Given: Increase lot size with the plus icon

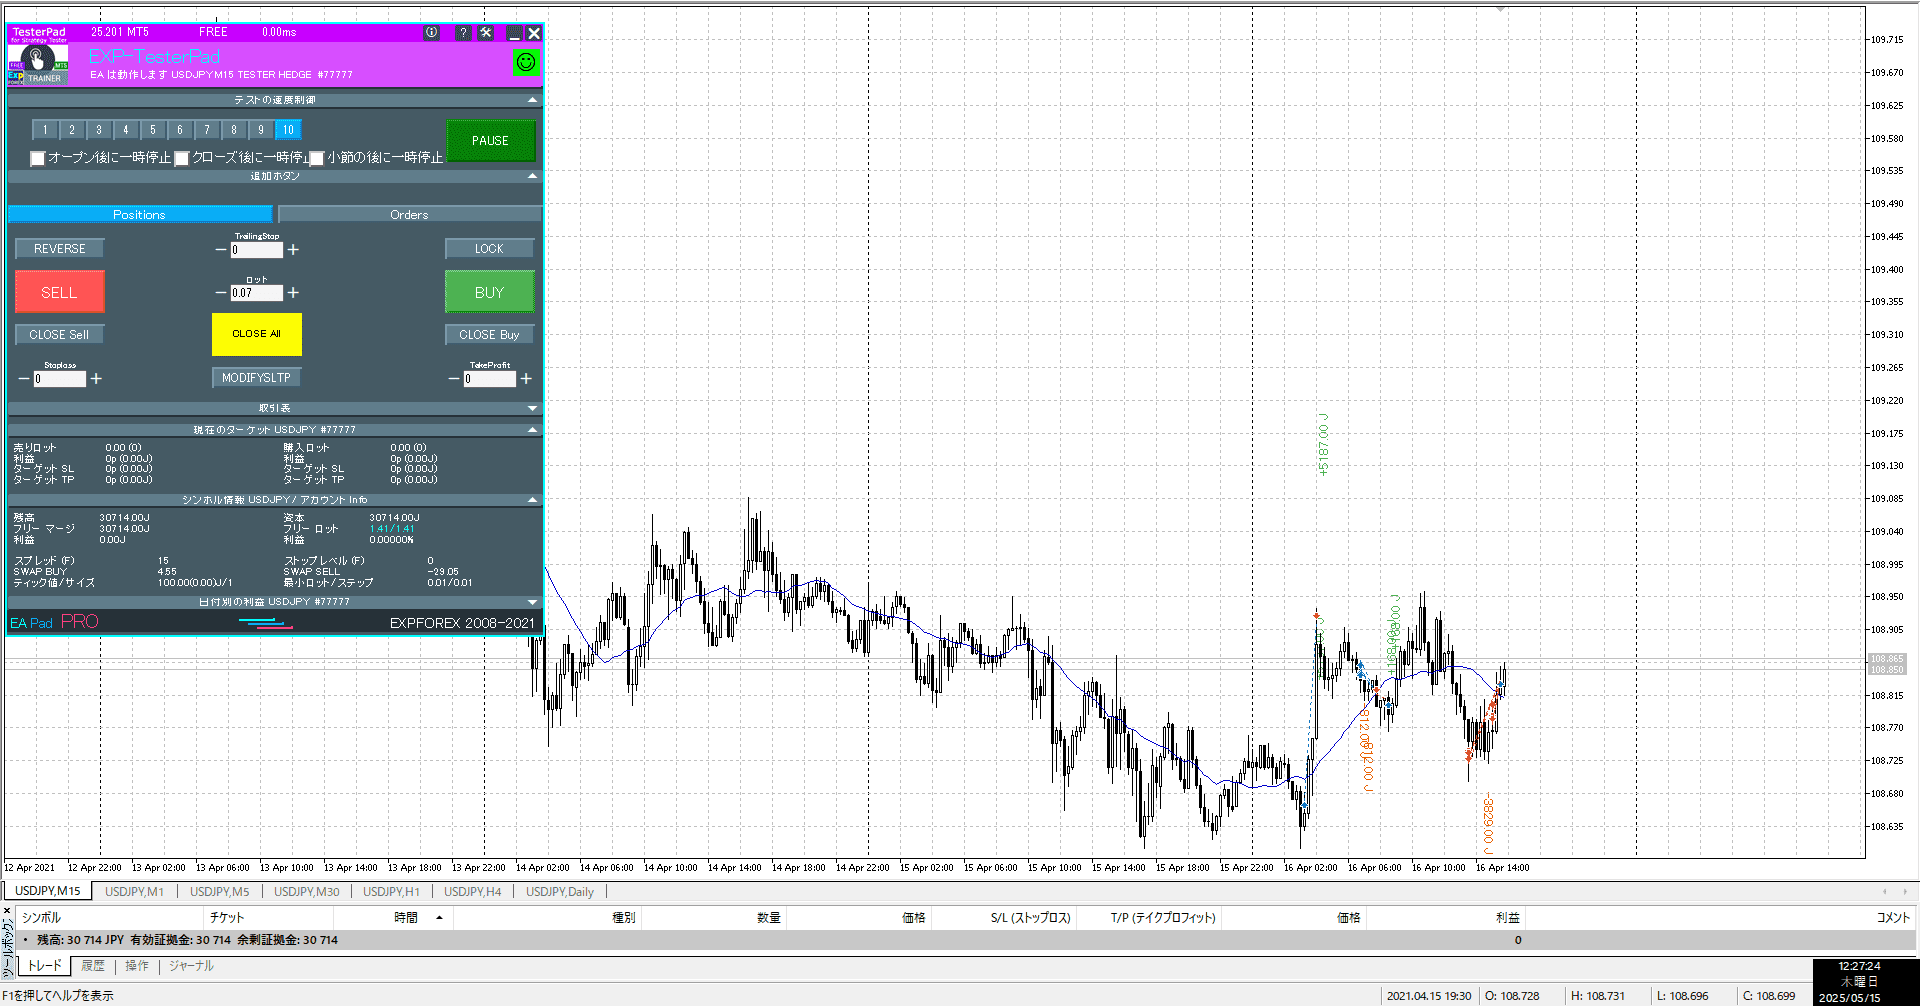Looking at the screenshot, I should click(293, 293).
